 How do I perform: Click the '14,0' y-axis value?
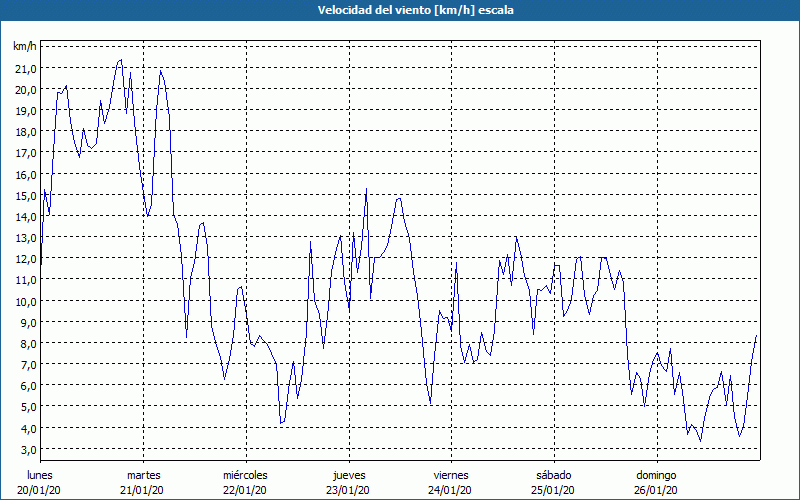click(26, 217)
